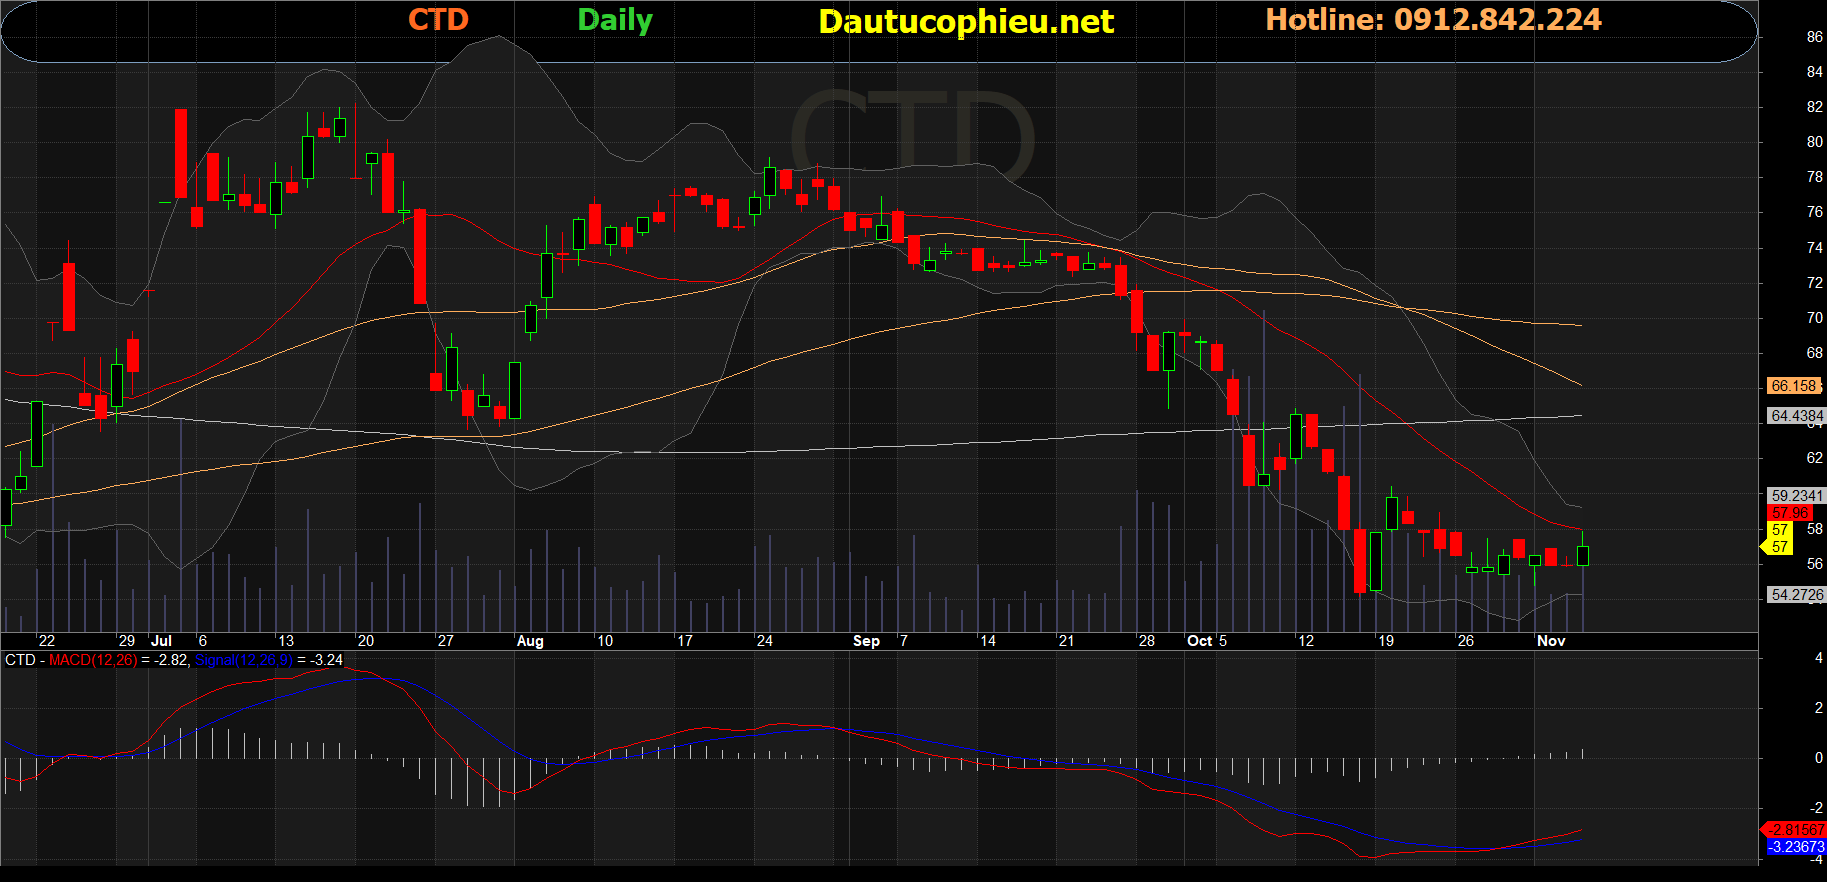The image size is (1827, 882).
Task: Open the Dautucophieu.net link
Action: (965, 22)
